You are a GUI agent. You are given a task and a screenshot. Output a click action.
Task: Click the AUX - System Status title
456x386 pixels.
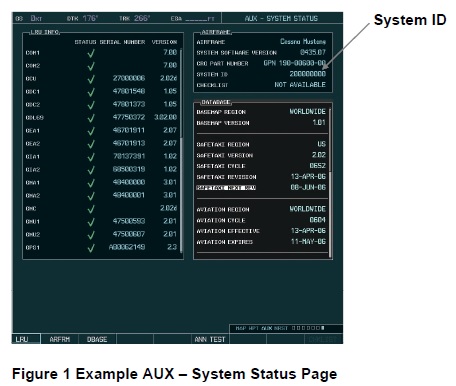(281, 18)
